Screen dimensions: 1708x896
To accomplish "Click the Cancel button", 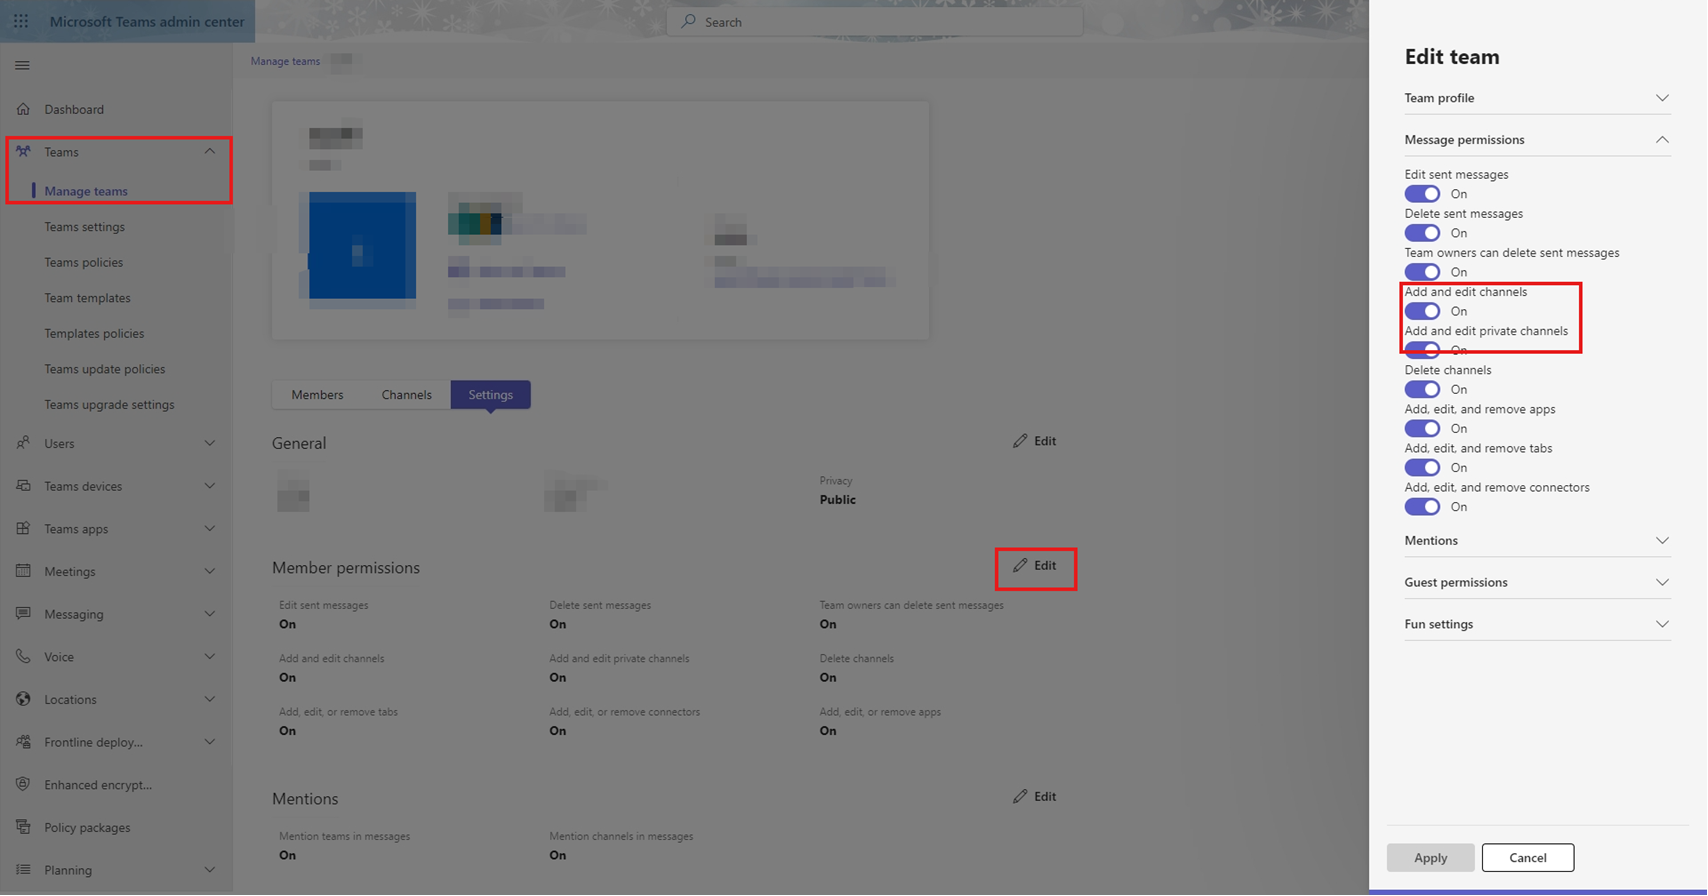I will [1528, 858].
